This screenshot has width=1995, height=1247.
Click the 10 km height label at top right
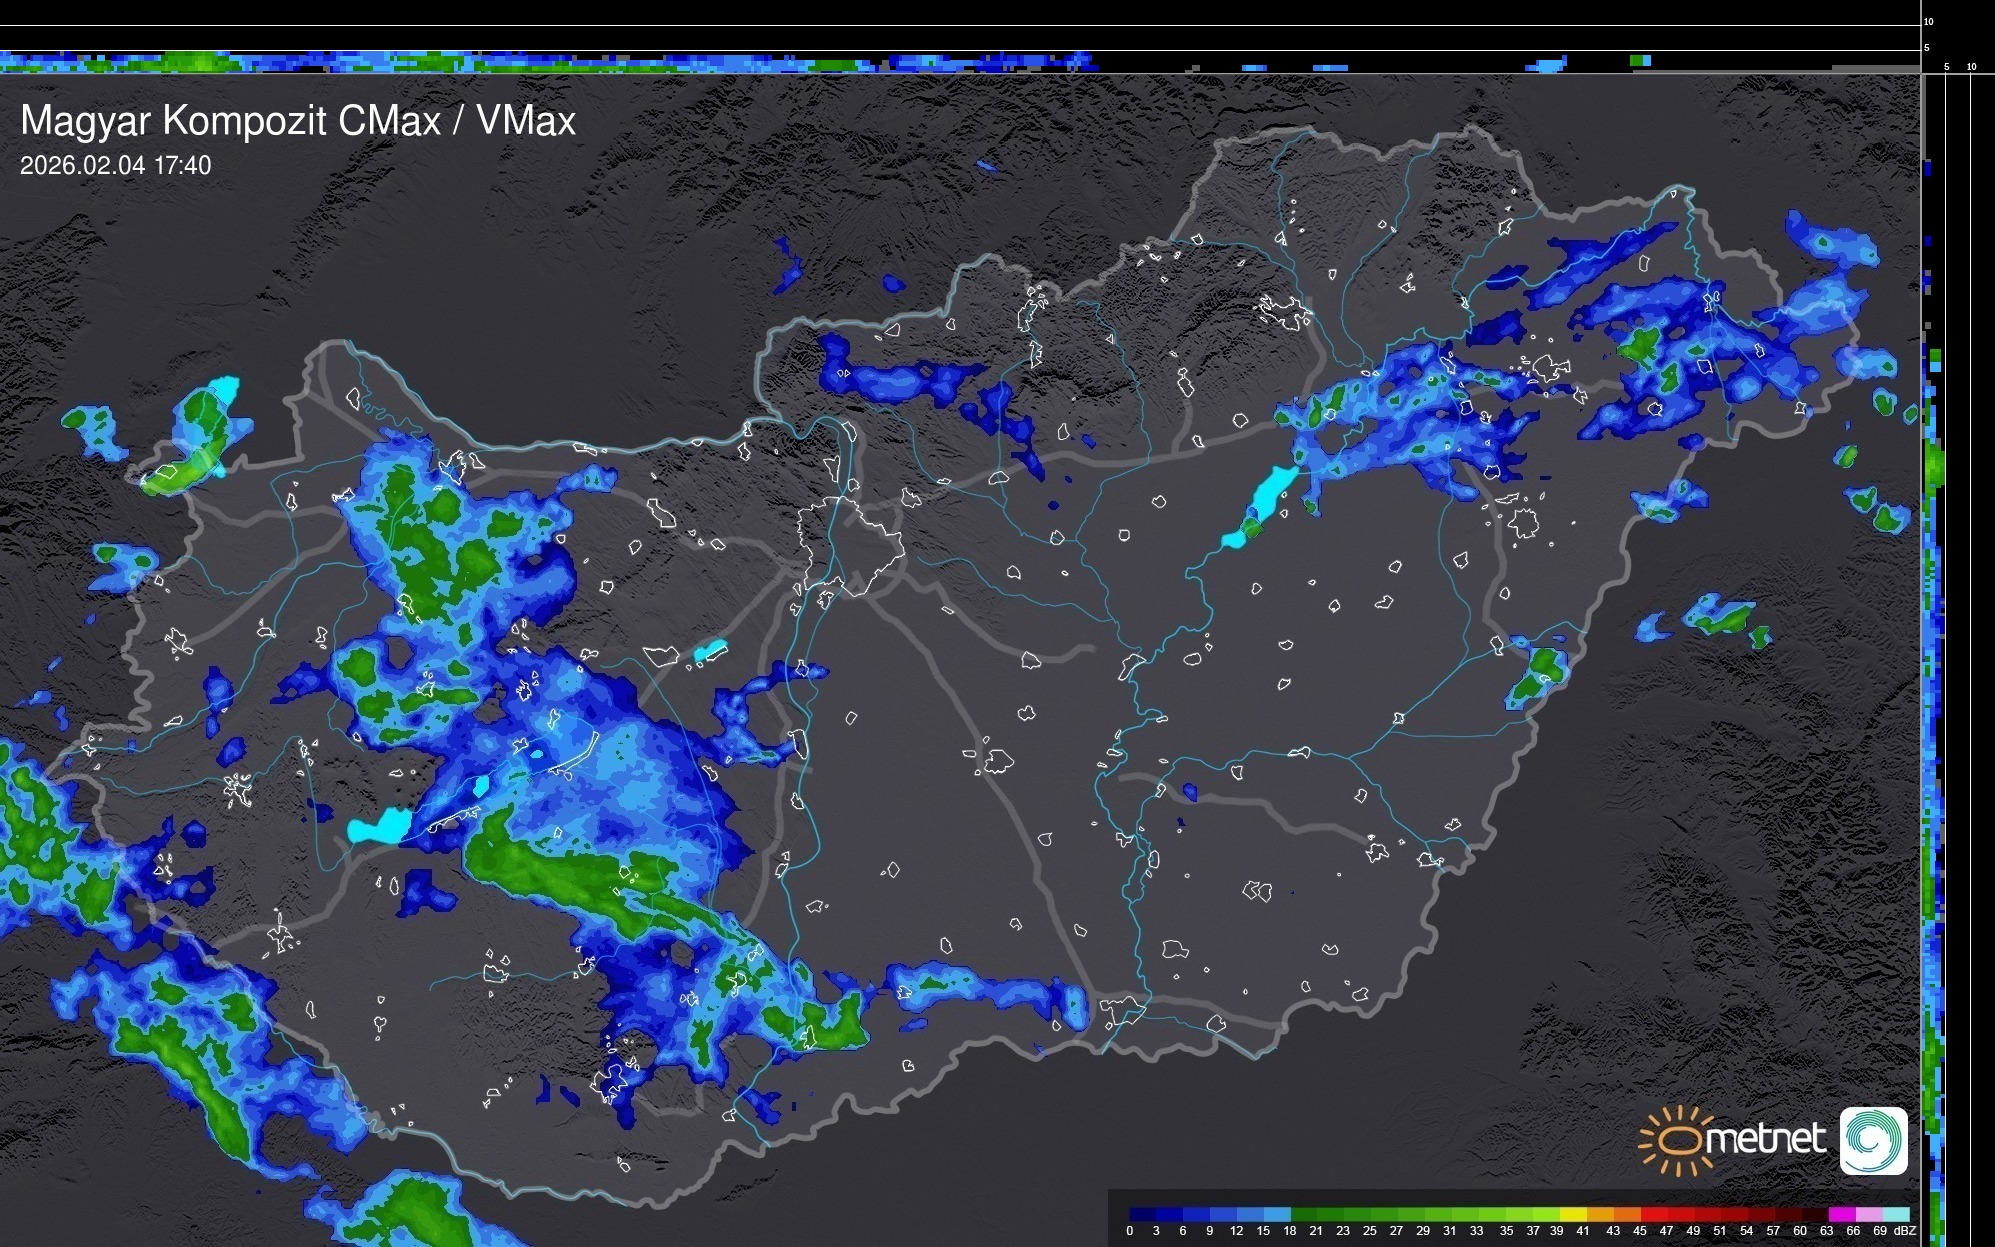[1928, 21]
